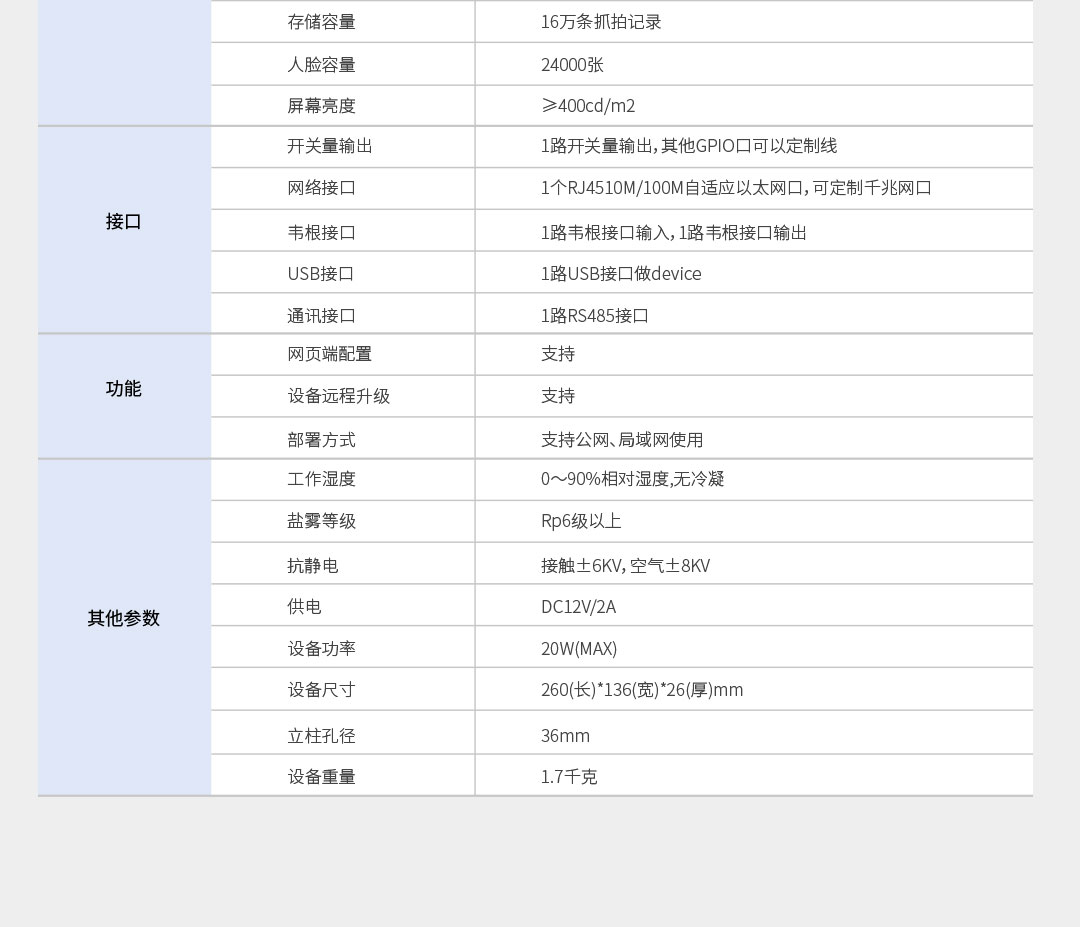Viewport: 1080px width, 927px height.
Task: Click 支持 value beside 设备远程升级
Action: tap(558, 396)
